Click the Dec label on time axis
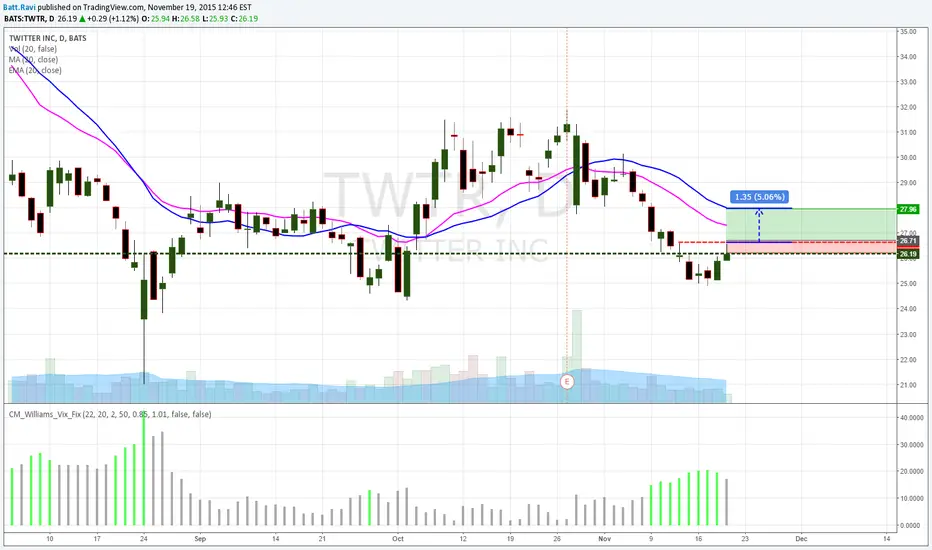Image resolution: width=932 pixels, height=550 pixels. click(x=801, y=539)
